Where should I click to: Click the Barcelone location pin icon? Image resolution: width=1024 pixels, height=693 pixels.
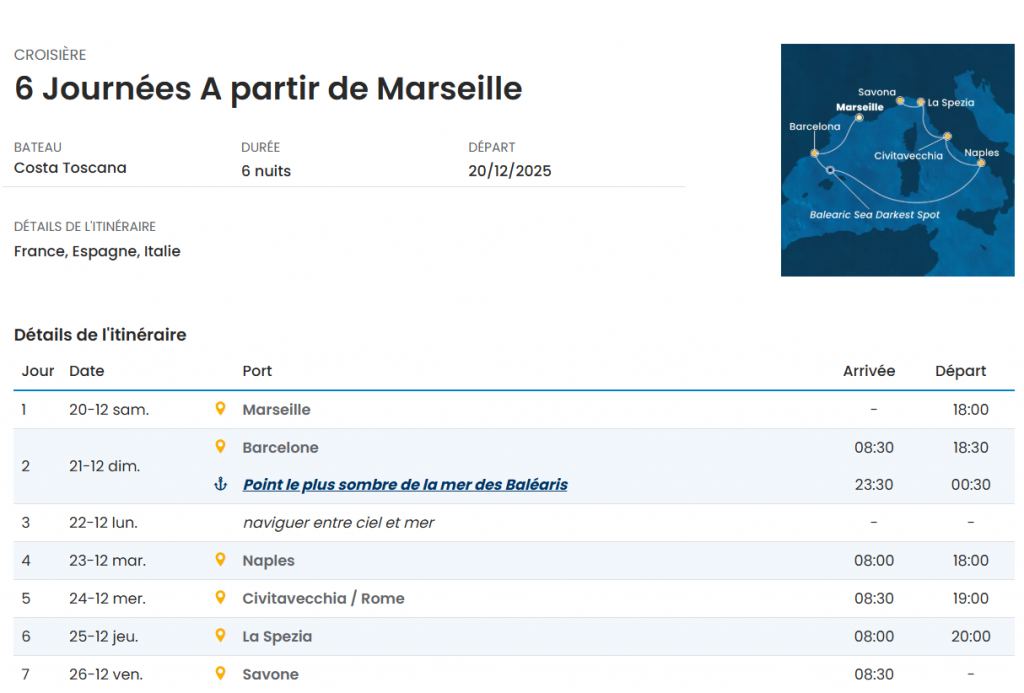tap(220, 447)
